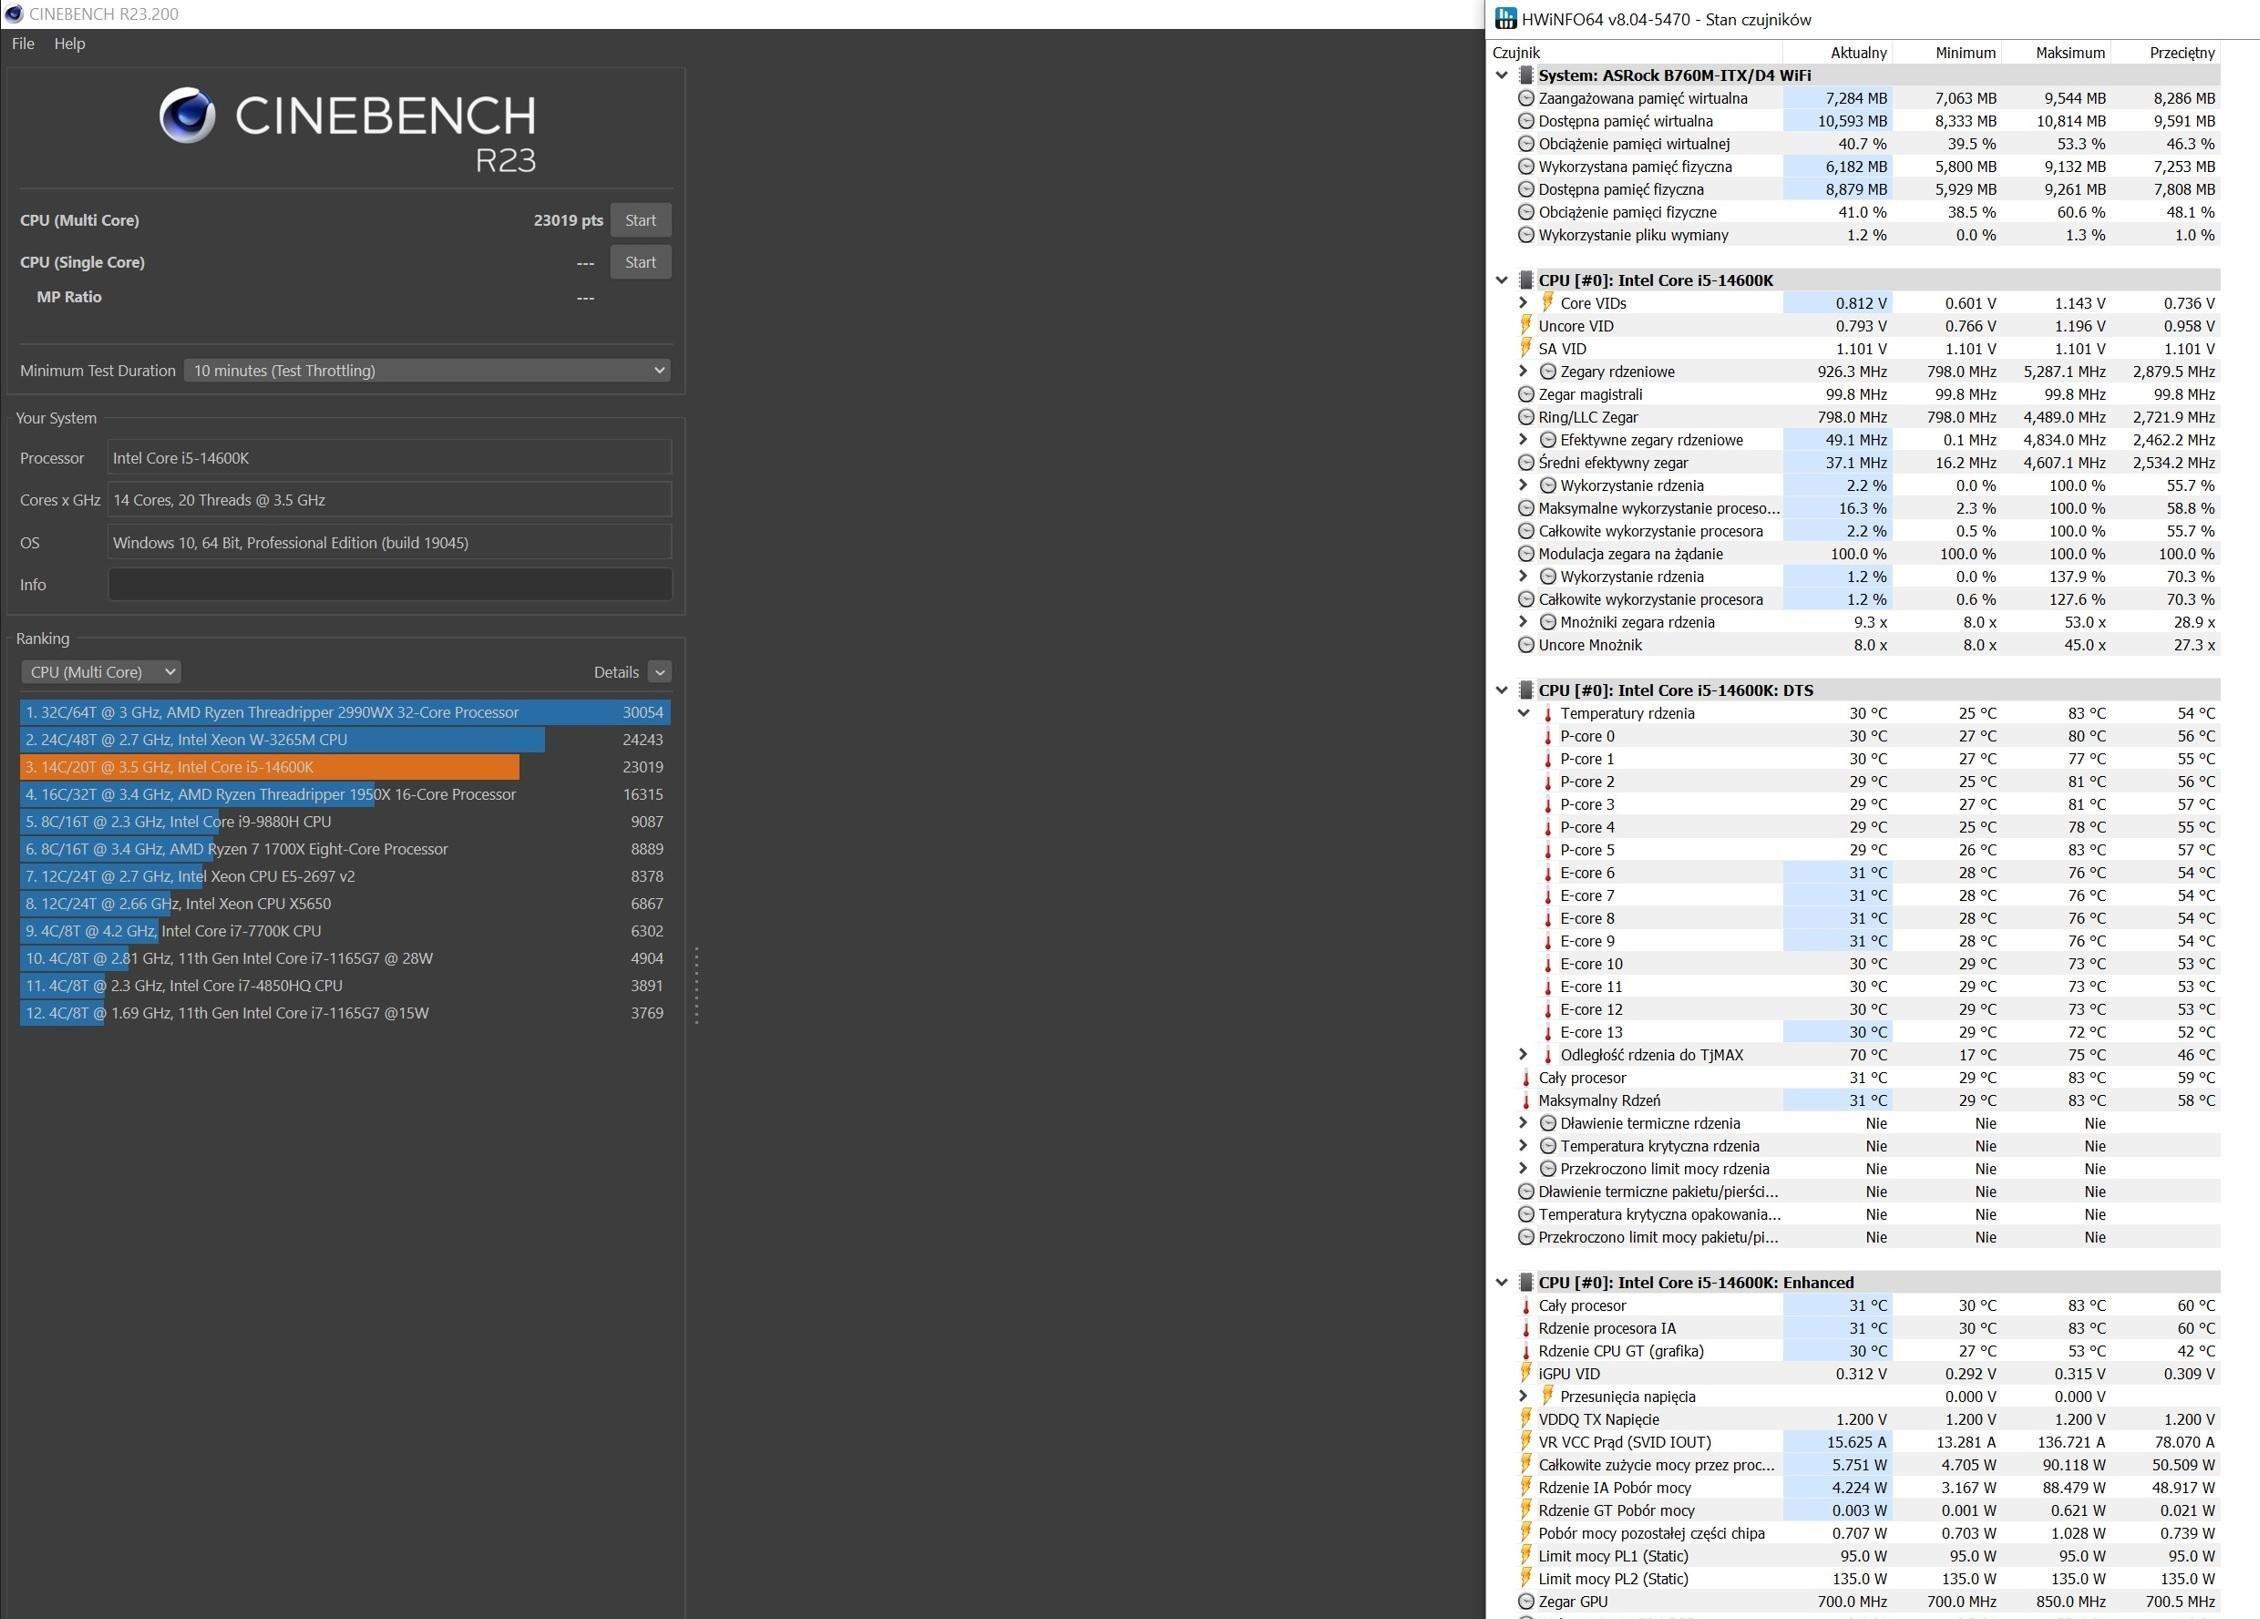
Task: Open the Help menu
Action: pyautogui.click(x=69, y=44)
